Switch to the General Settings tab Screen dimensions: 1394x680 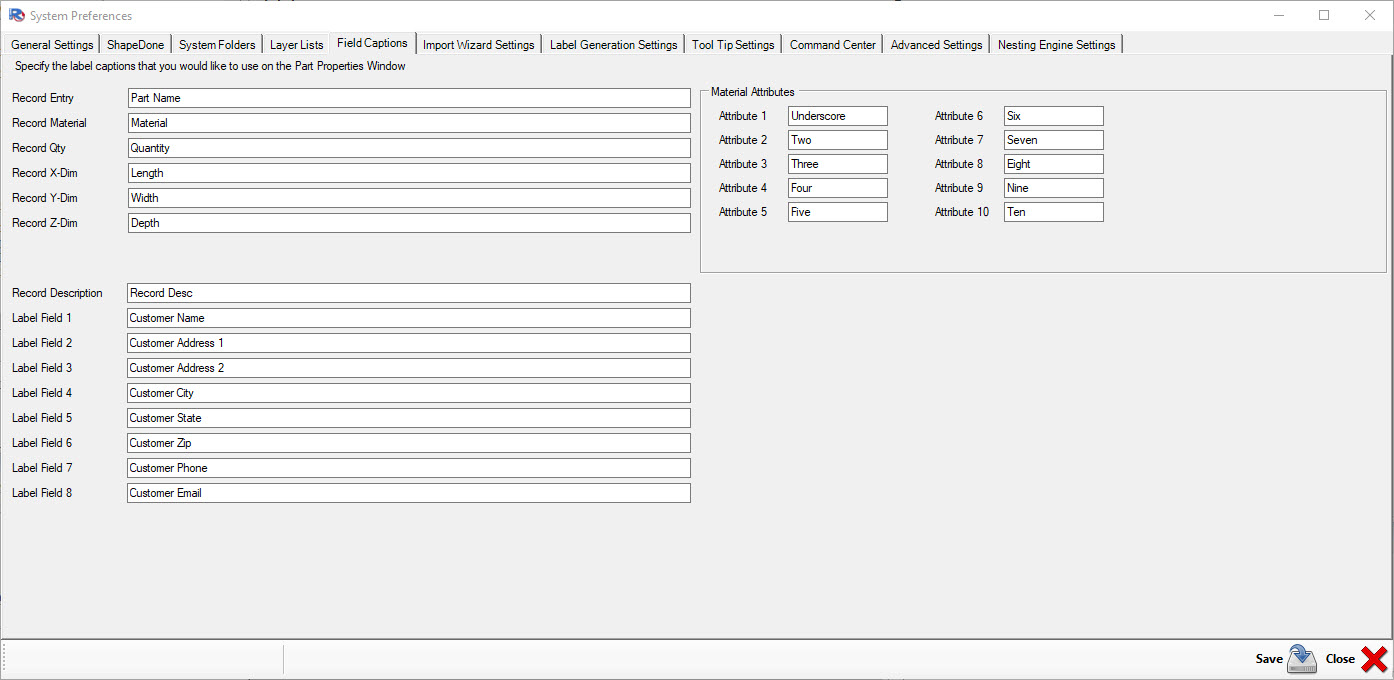(x=51, y=44)
